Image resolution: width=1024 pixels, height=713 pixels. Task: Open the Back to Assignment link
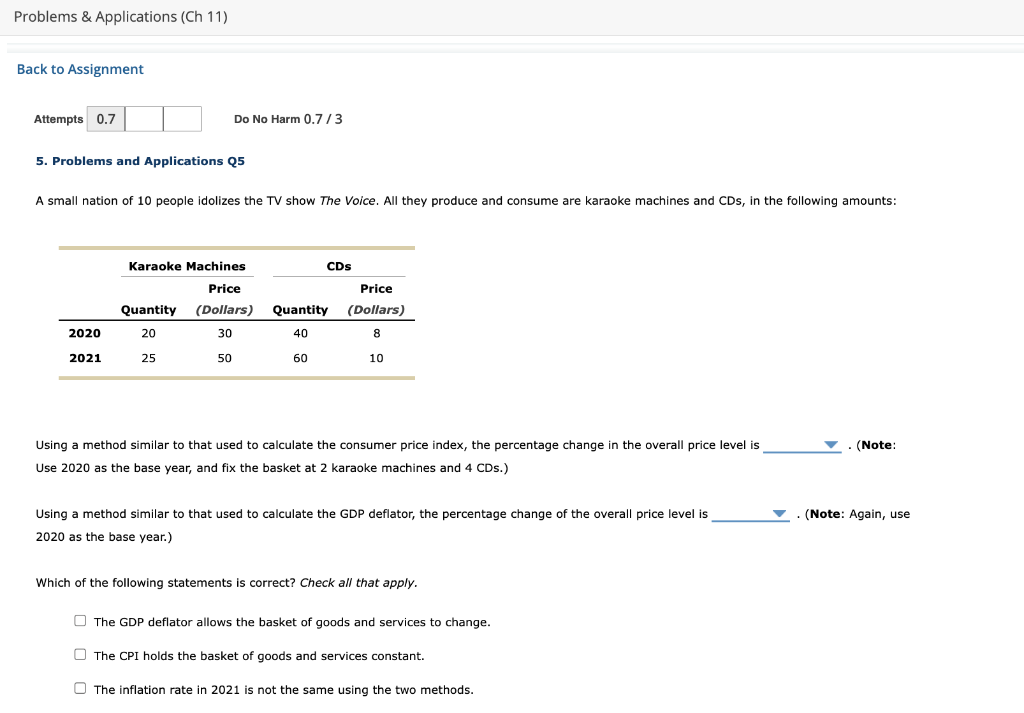point(78,68)
